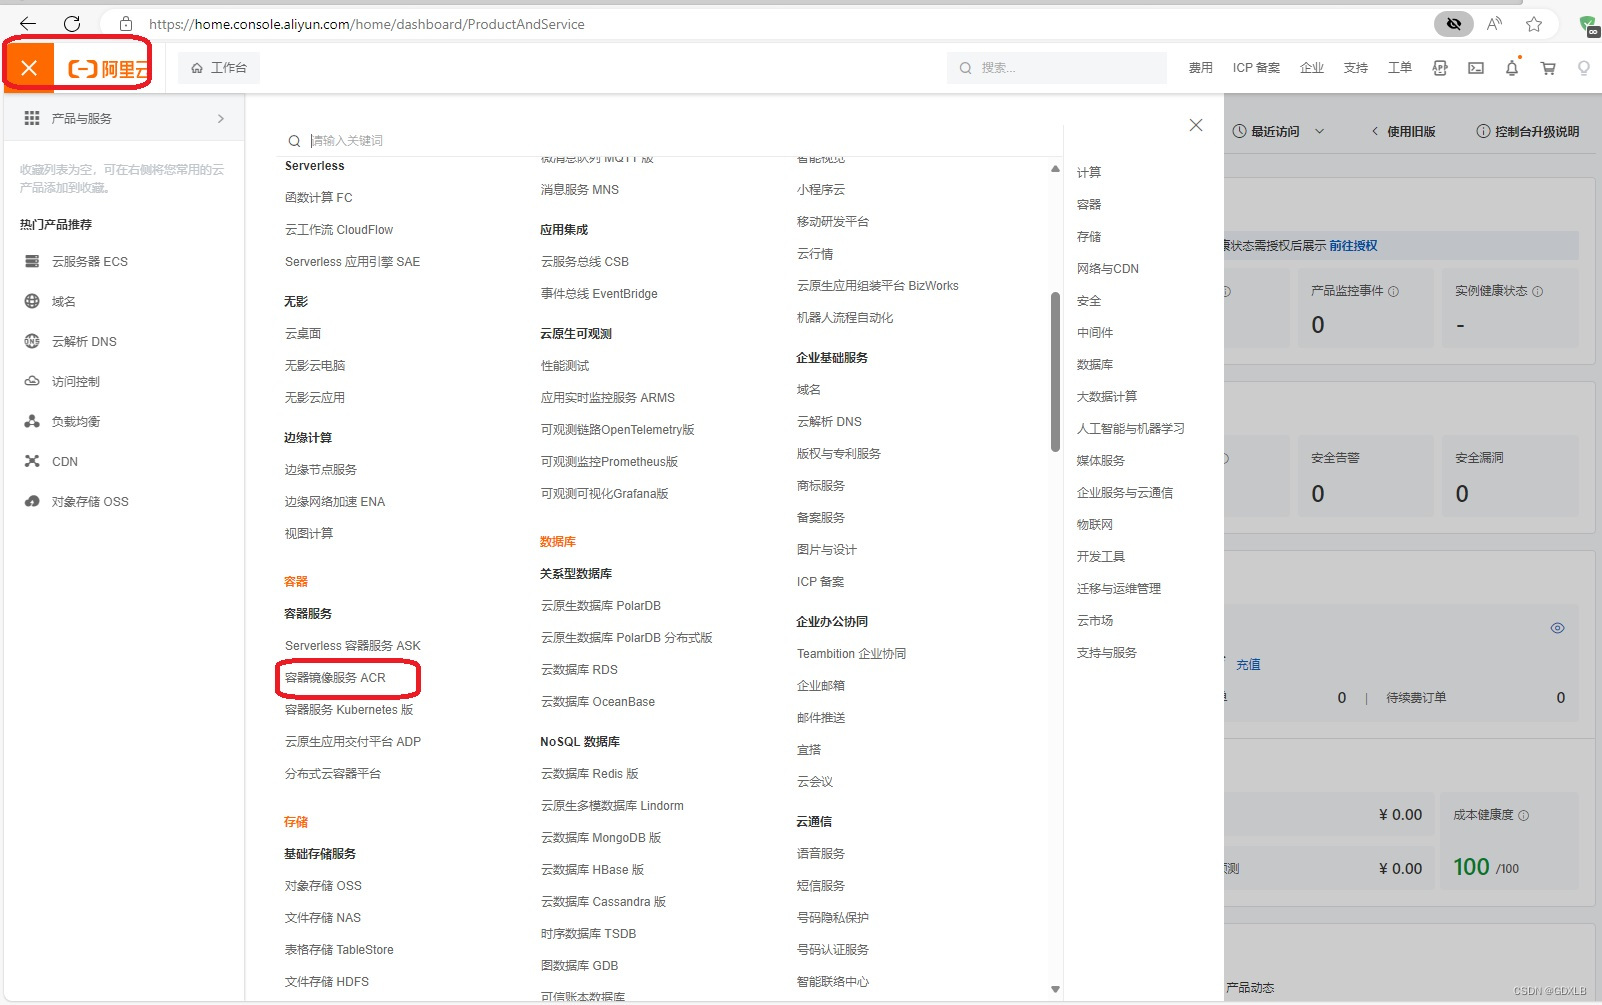The height and width of the screenshot is (1005, 1602).
Task: Open 负载均衡 sidebar entry
Action: point(76,421)
